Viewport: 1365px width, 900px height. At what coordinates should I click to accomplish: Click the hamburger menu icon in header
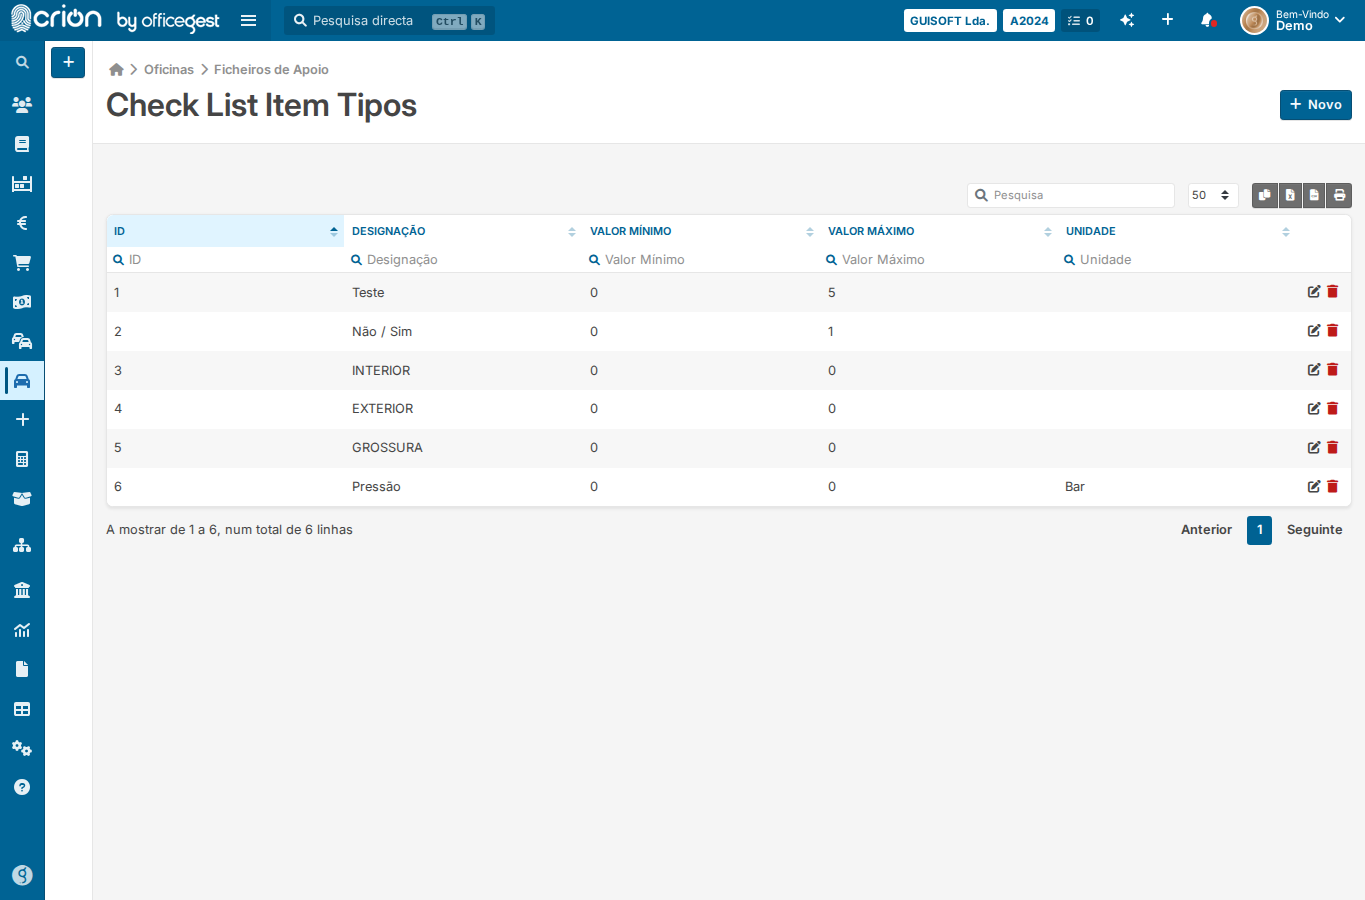point(249,20)
